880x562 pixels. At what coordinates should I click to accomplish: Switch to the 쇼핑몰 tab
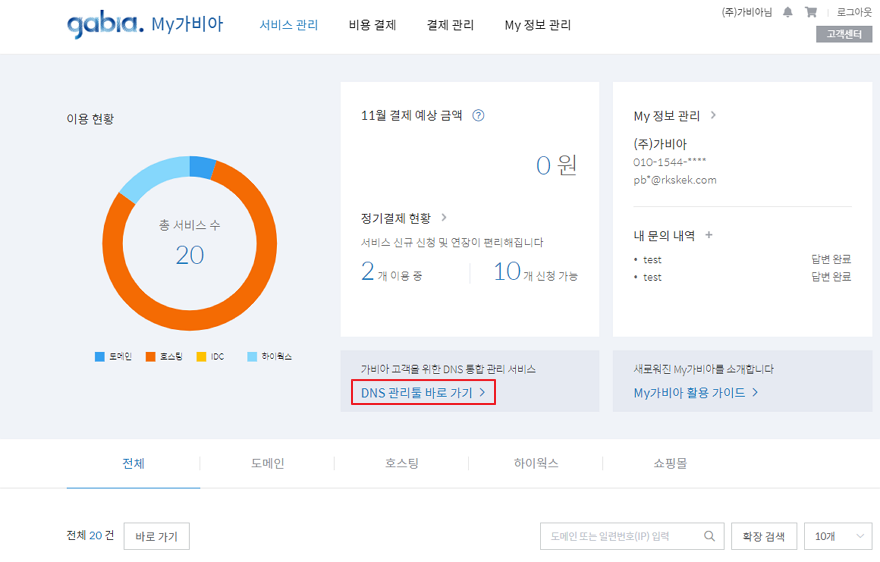(670, 463)
